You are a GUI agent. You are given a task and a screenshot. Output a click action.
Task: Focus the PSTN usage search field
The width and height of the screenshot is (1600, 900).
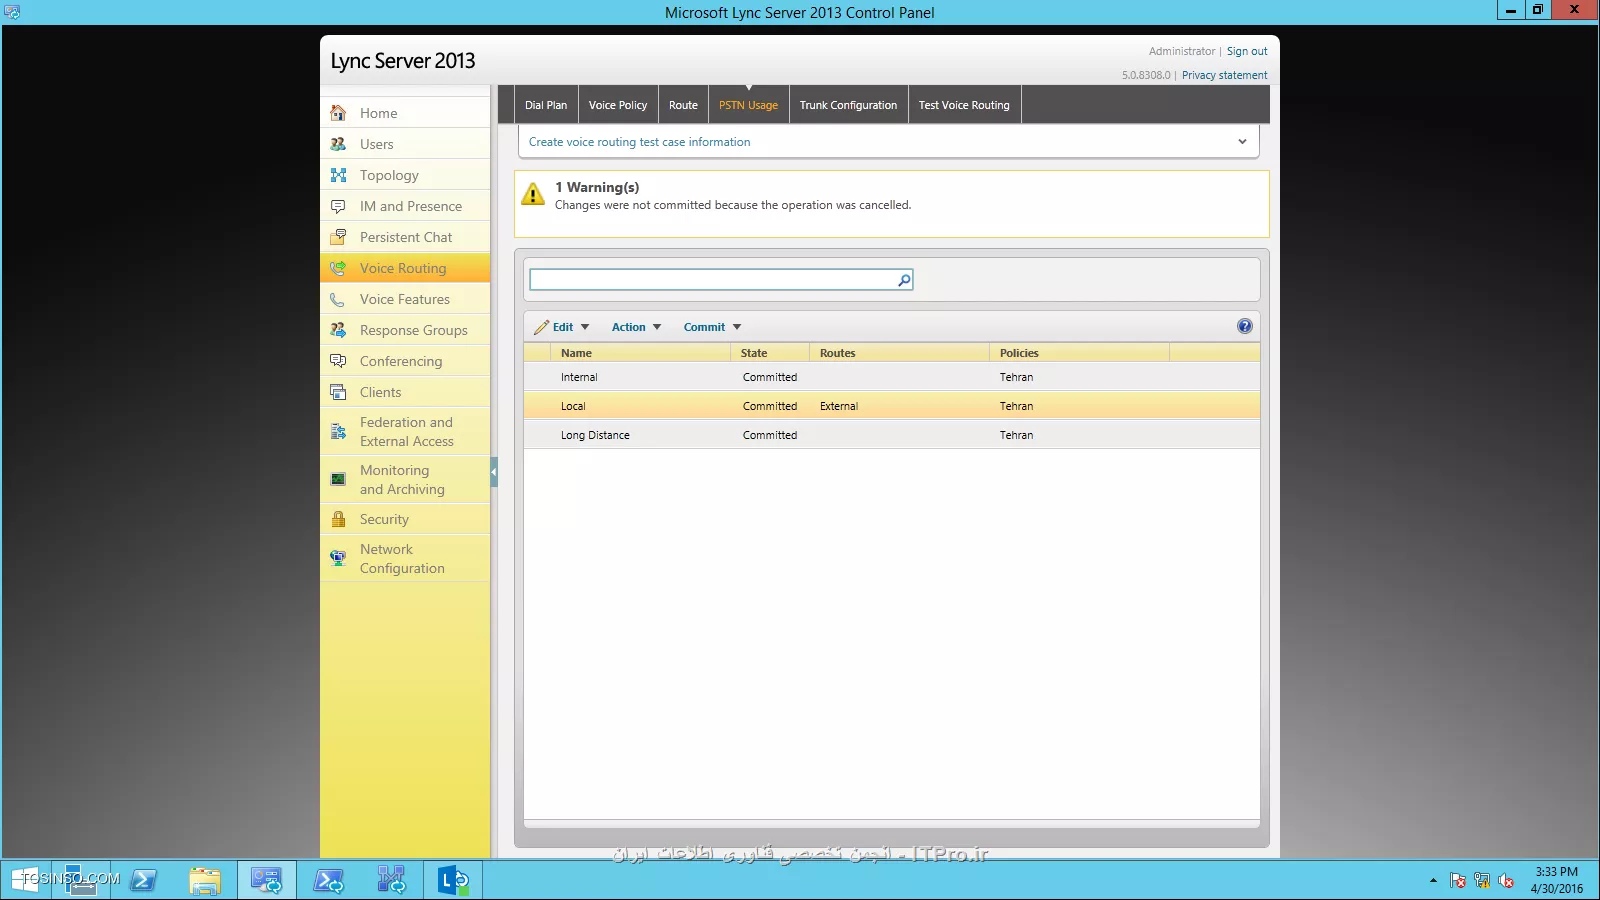713,280
